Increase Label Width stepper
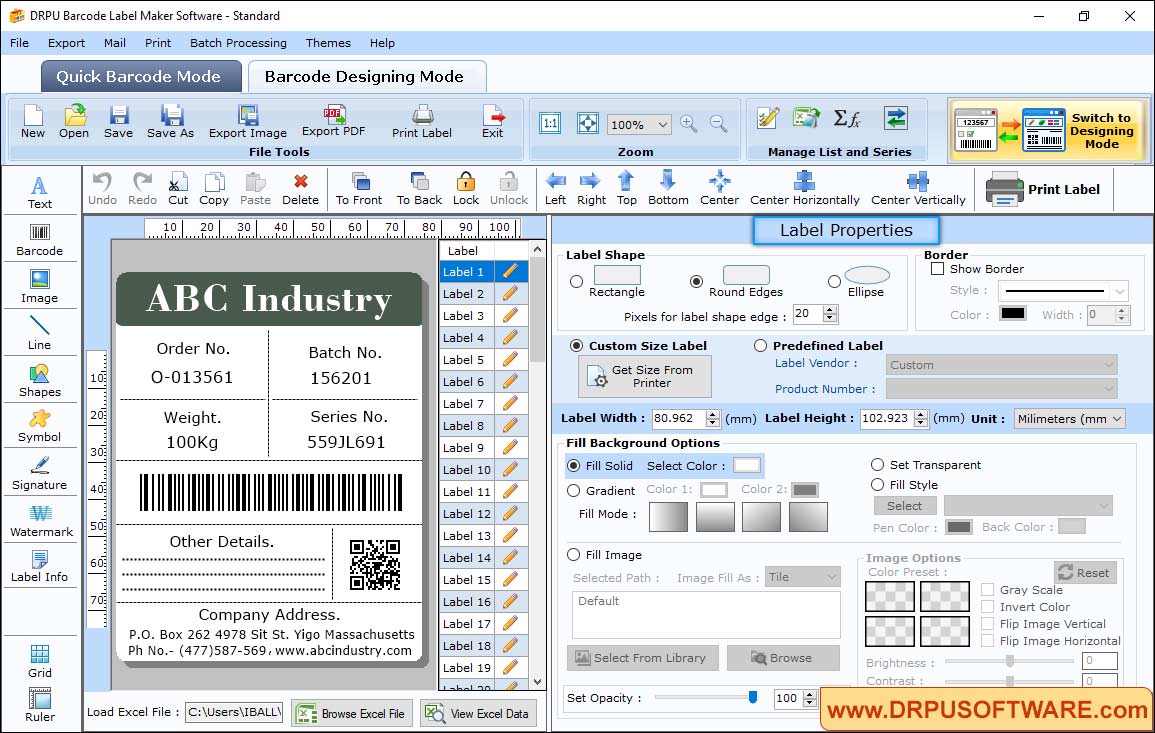Screen dimensions: 1155x733 pos(712,414)
